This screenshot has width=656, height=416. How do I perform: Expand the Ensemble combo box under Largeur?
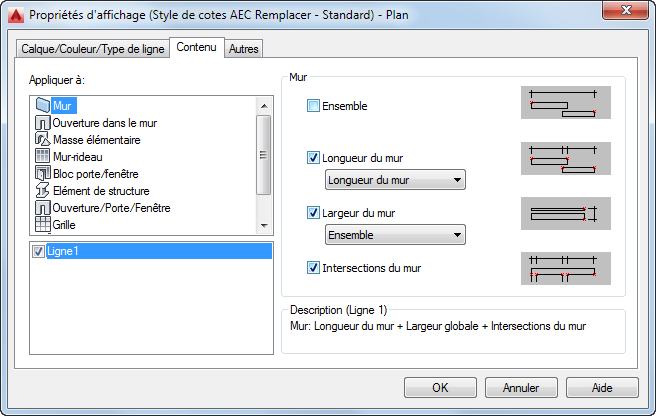(x=396, y=235)
